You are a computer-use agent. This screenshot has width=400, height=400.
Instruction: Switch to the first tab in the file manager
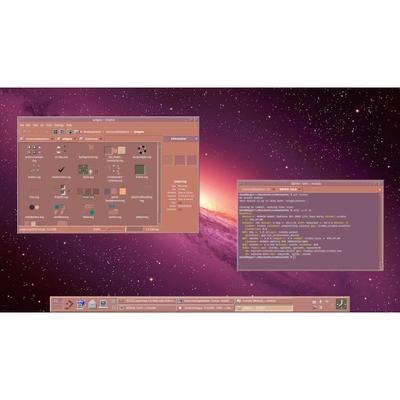[x=36, y=139]
